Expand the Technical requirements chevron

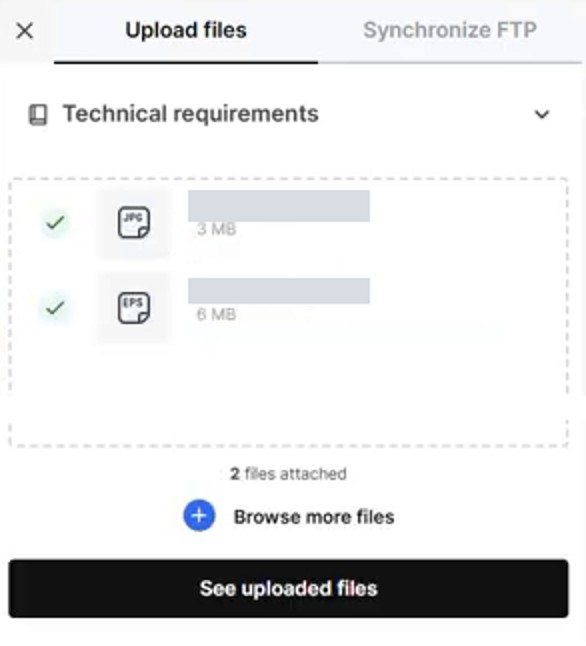pyautogui.click(x=542, y=114)
